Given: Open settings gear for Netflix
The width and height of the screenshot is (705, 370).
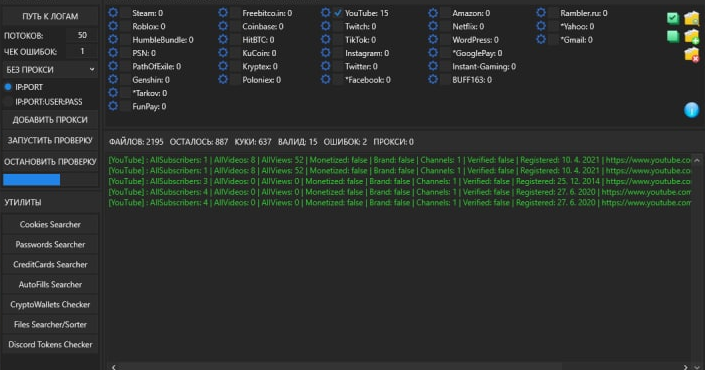Looking at the screenshot, I should coord(433,26).
